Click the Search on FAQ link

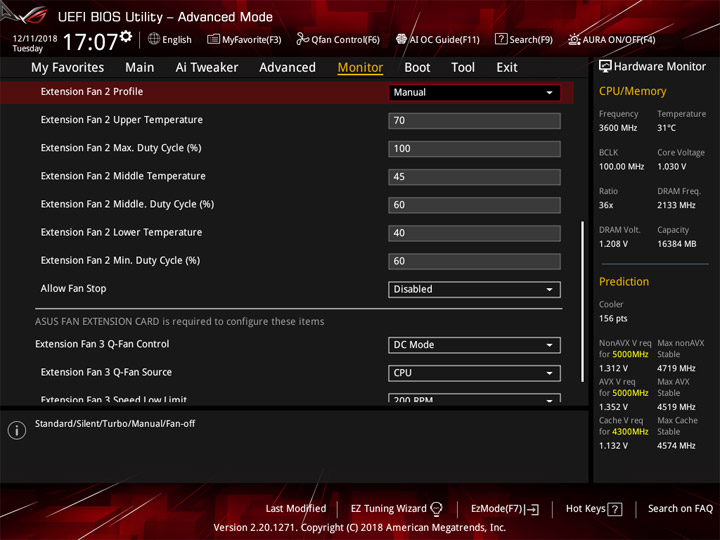(x=681, y=509)
